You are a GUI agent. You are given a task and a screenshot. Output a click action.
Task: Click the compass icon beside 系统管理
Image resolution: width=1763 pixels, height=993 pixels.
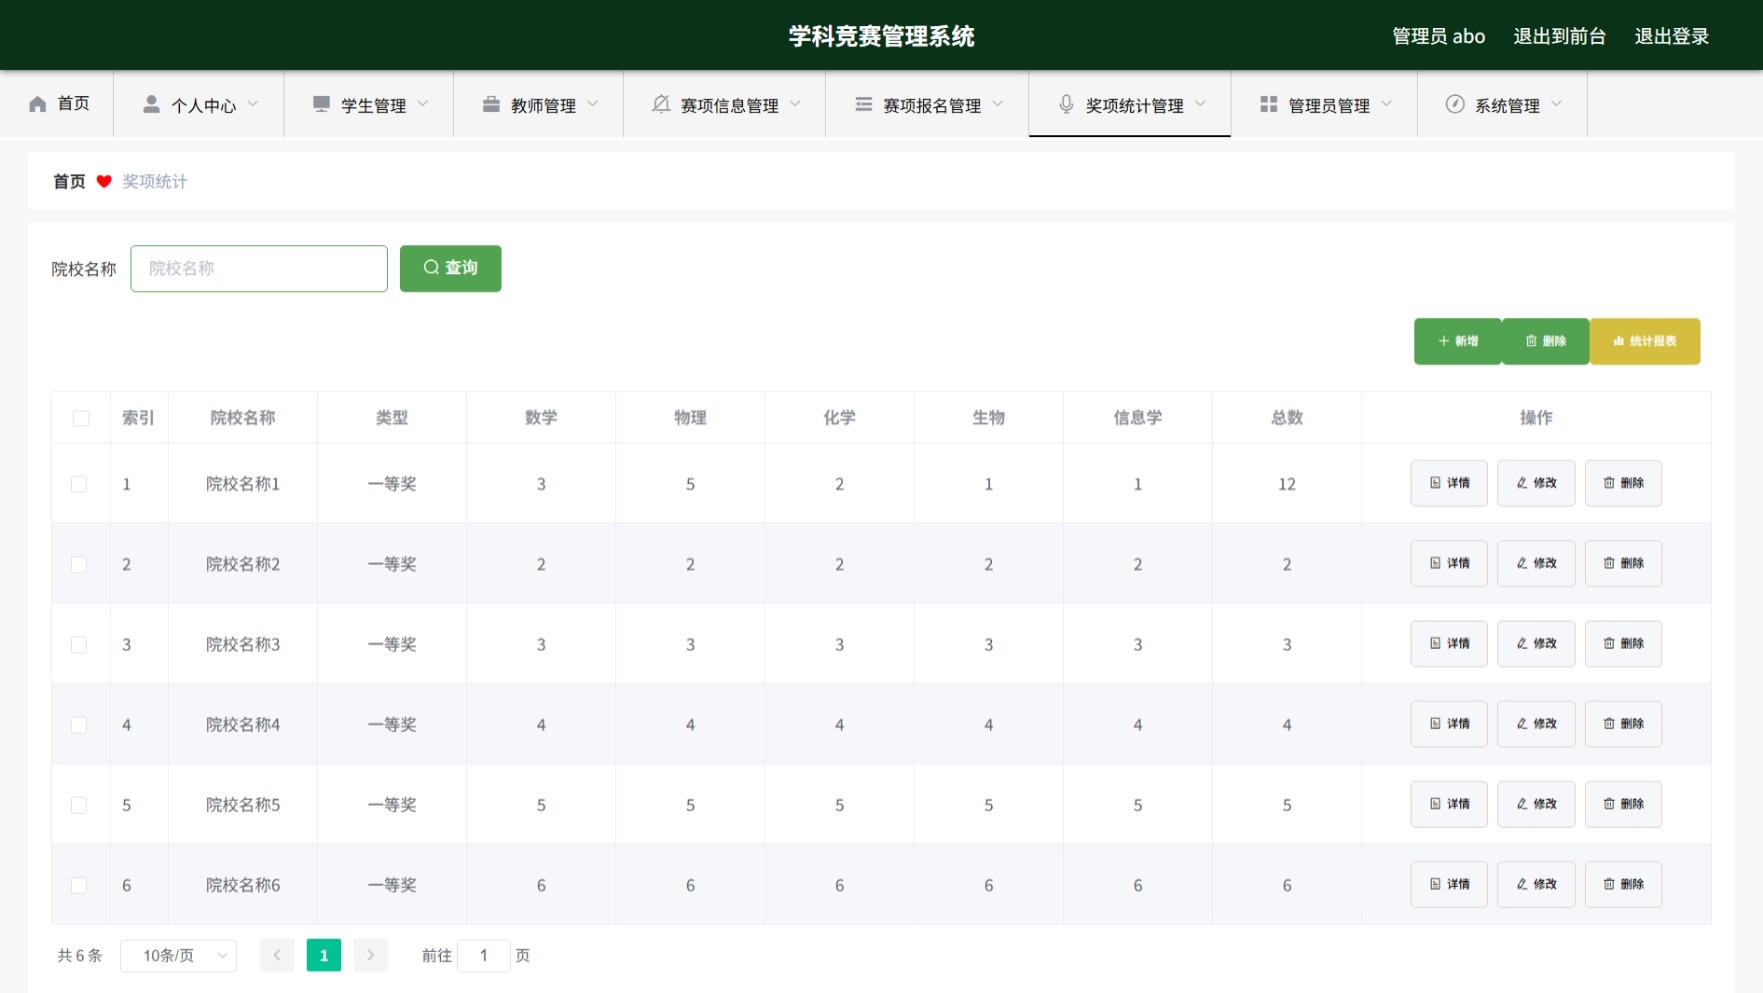1455,104
